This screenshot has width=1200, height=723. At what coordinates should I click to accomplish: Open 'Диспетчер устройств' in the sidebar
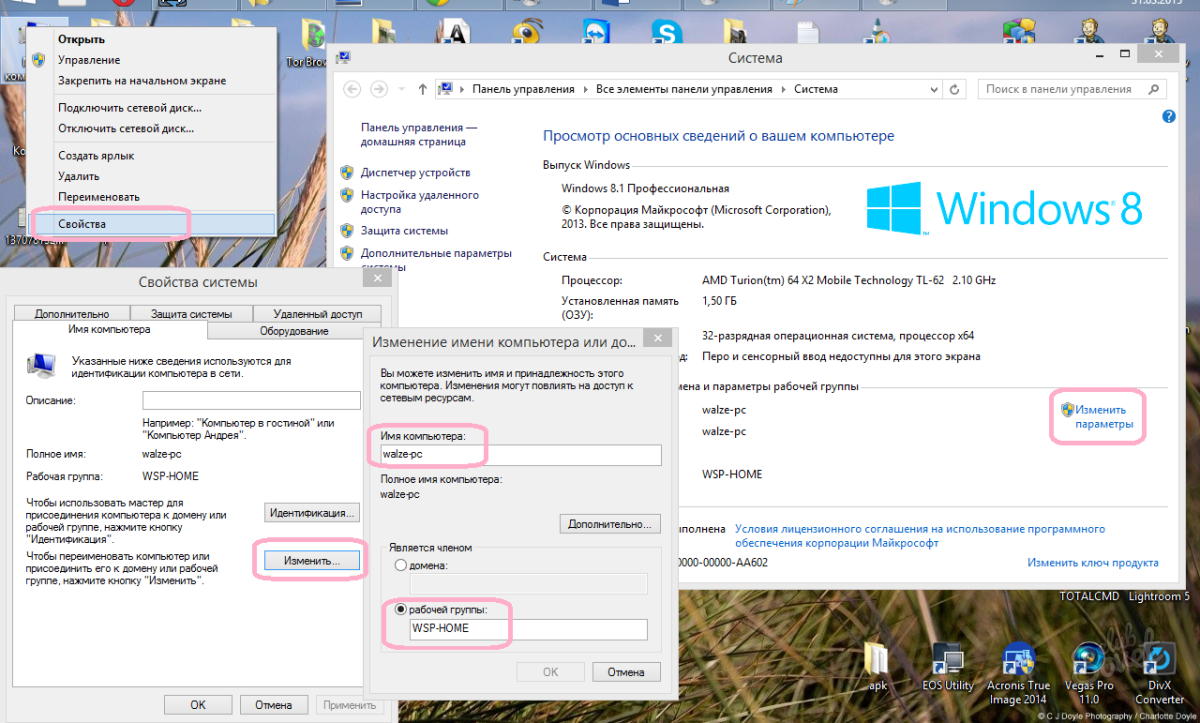pos(415,172)
